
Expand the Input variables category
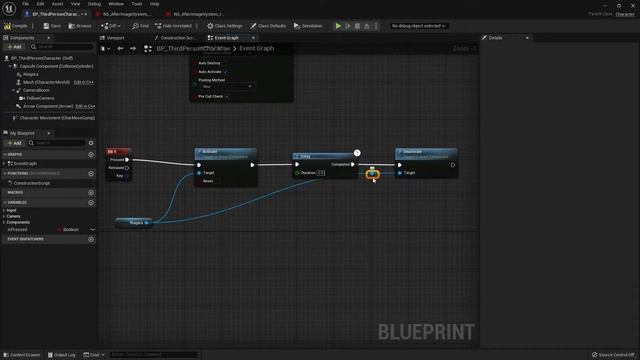pyautogui.click(x=4, y=210)
